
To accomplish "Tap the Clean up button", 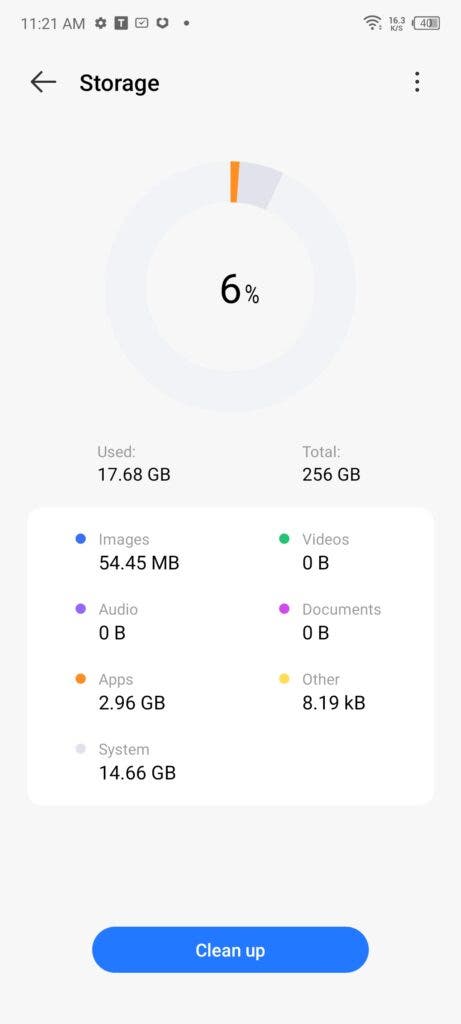I will point(230,950).
